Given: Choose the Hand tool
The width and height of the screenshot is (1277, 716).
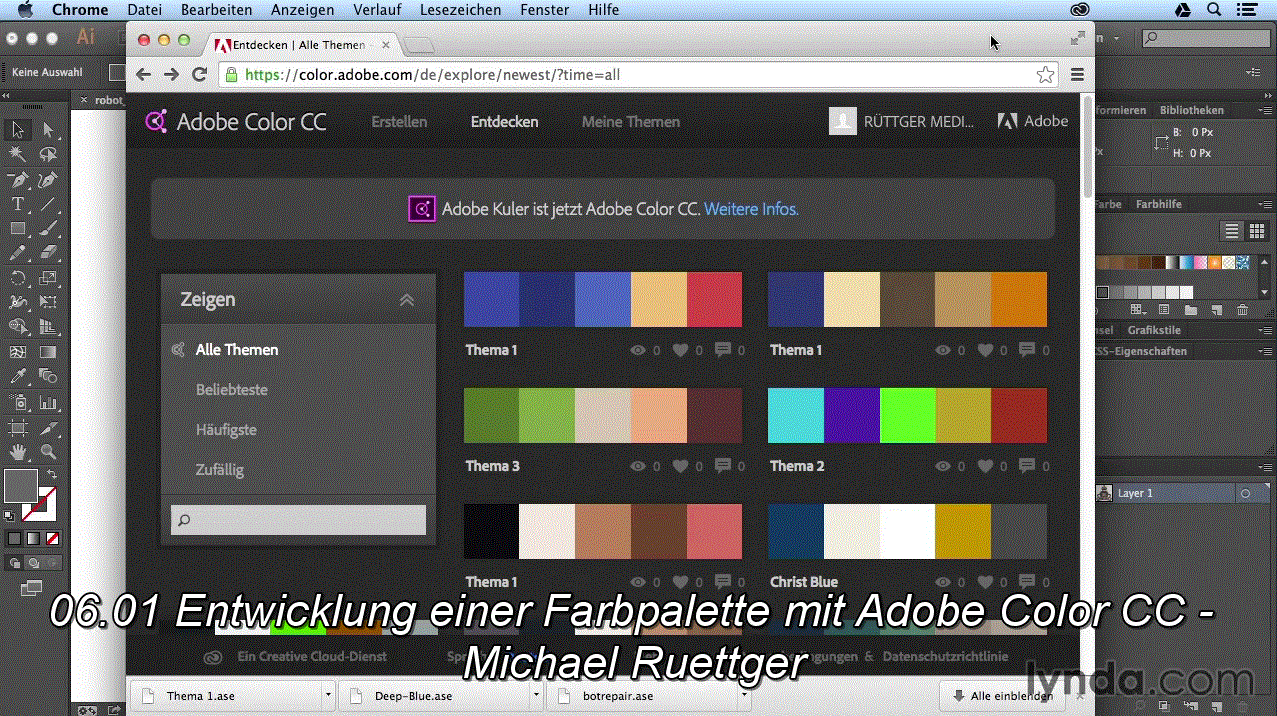Looking at the screenshot, I should point(17,453).
